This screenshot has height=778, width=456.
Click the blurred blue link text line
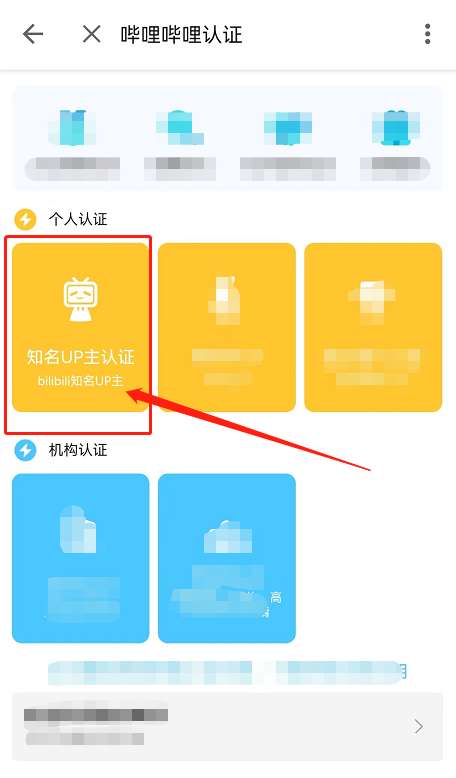click(227, 673)
